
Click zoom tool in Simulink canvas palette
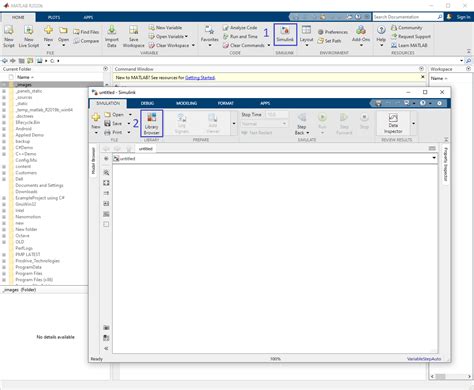pos(106,173)
